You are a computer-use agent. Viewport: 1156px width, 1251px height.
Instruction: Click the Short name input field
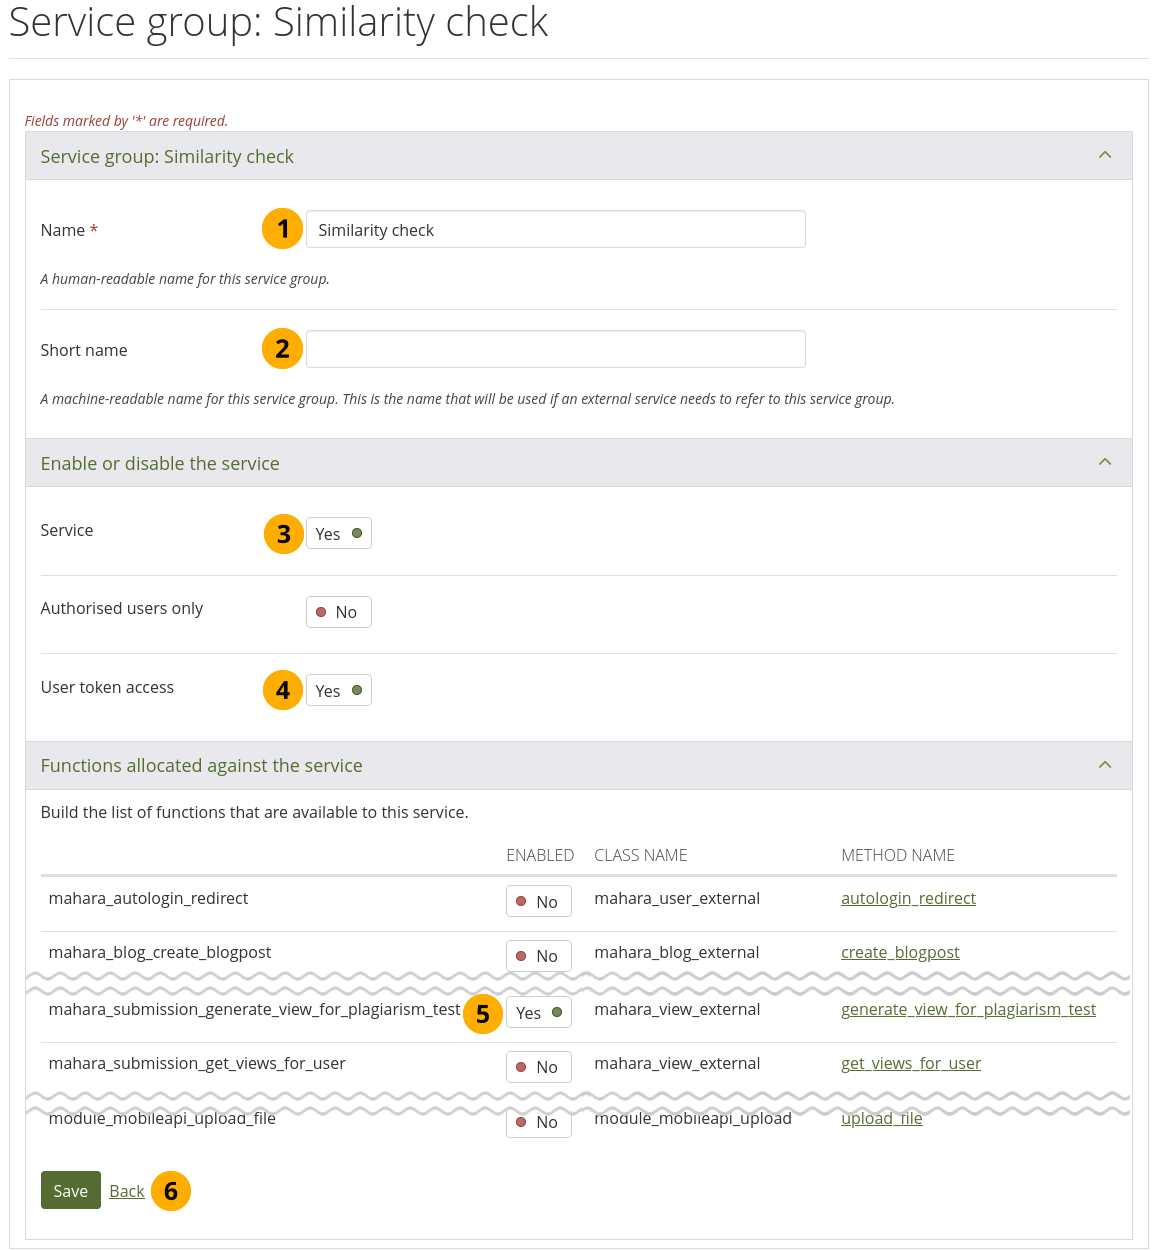[x=555, y=349]
